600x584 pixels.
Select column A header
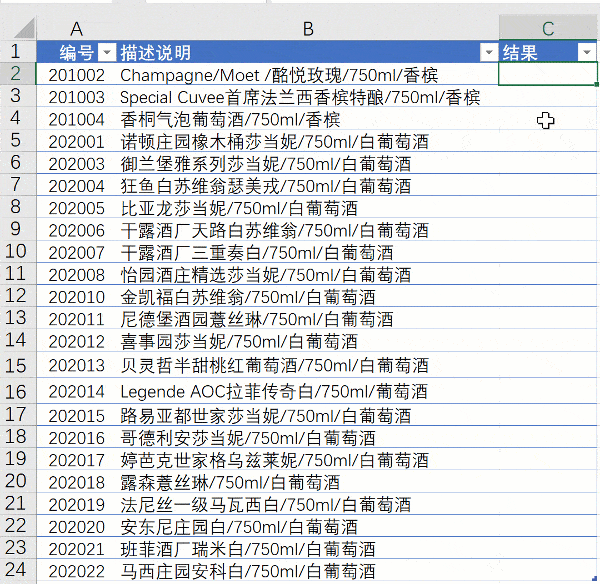pyautogui.click(x=77, y=28)
